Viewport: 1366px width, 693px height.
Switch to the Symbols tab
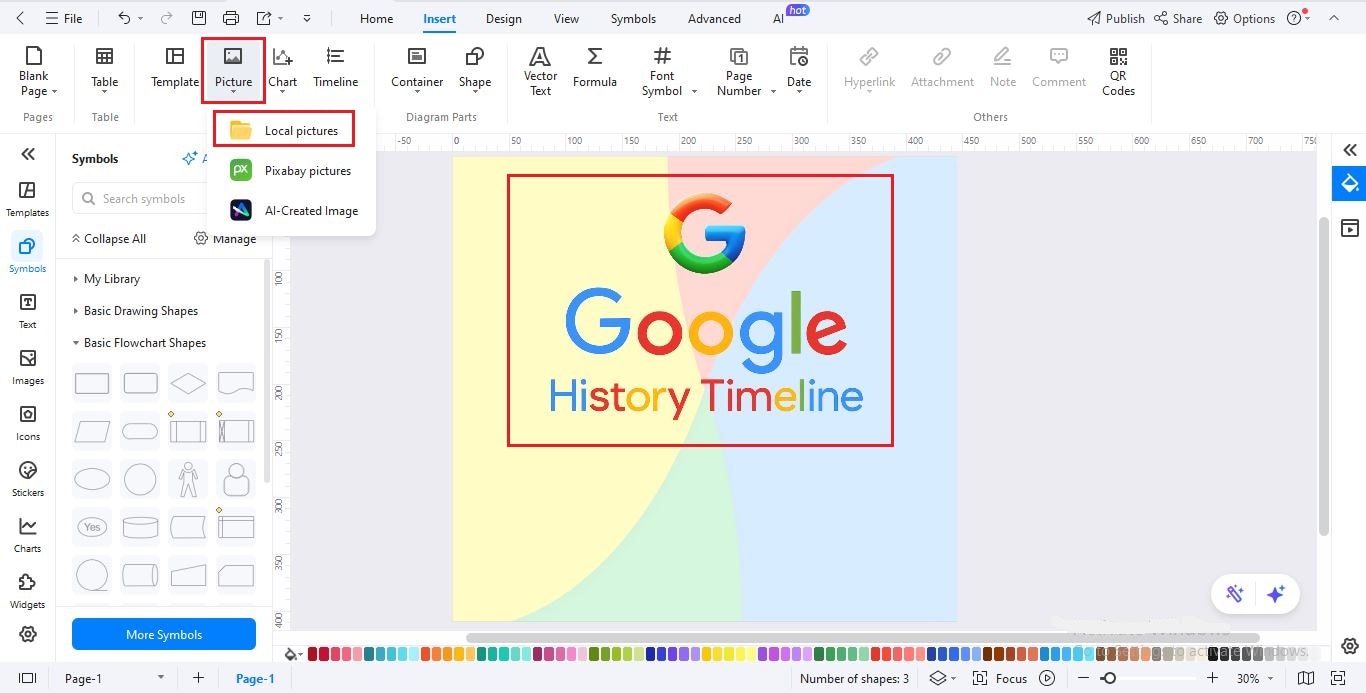tap(633, 18)
